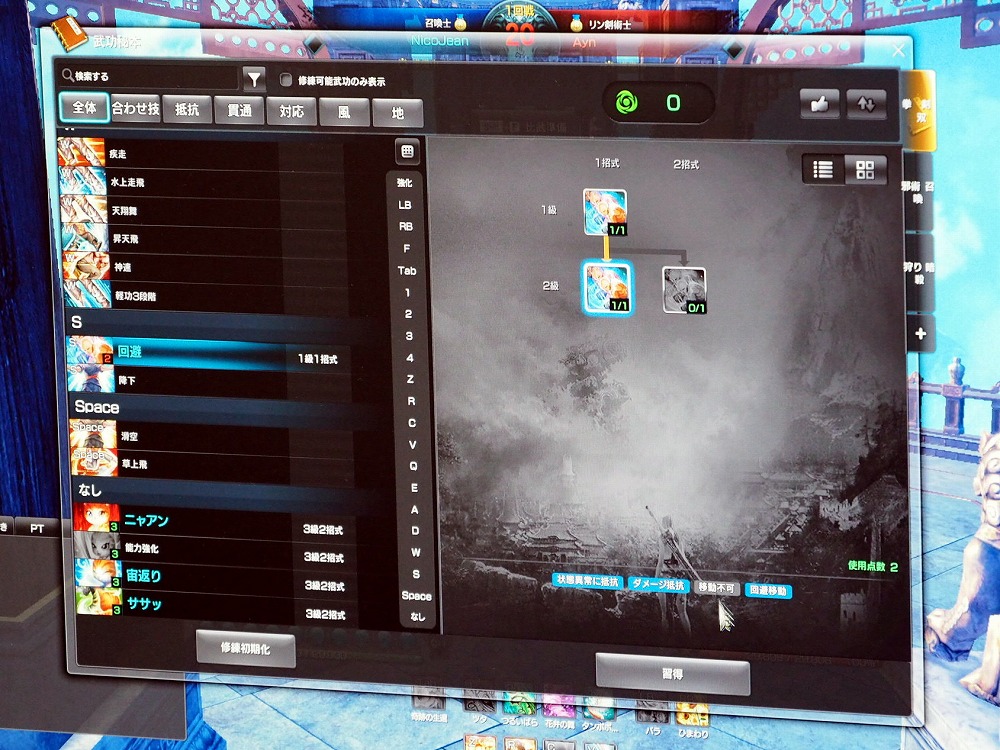Jump to Z in key list
The width and height of the screenshot is (1000, 750).
tap(410, 379)
